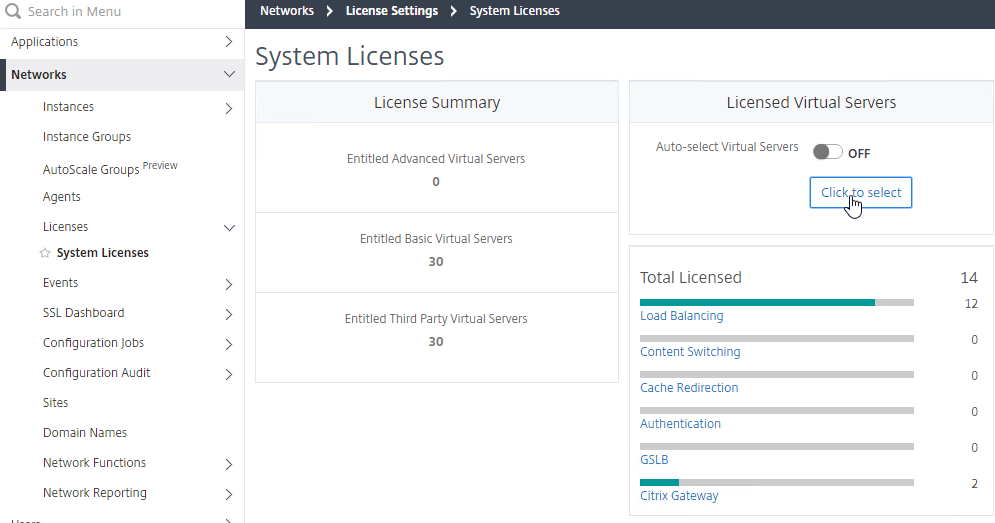Screen dimensions: 995x523
Task: Expand SSL Dashboard submenu arrow
Action: (x=229, y=314)
